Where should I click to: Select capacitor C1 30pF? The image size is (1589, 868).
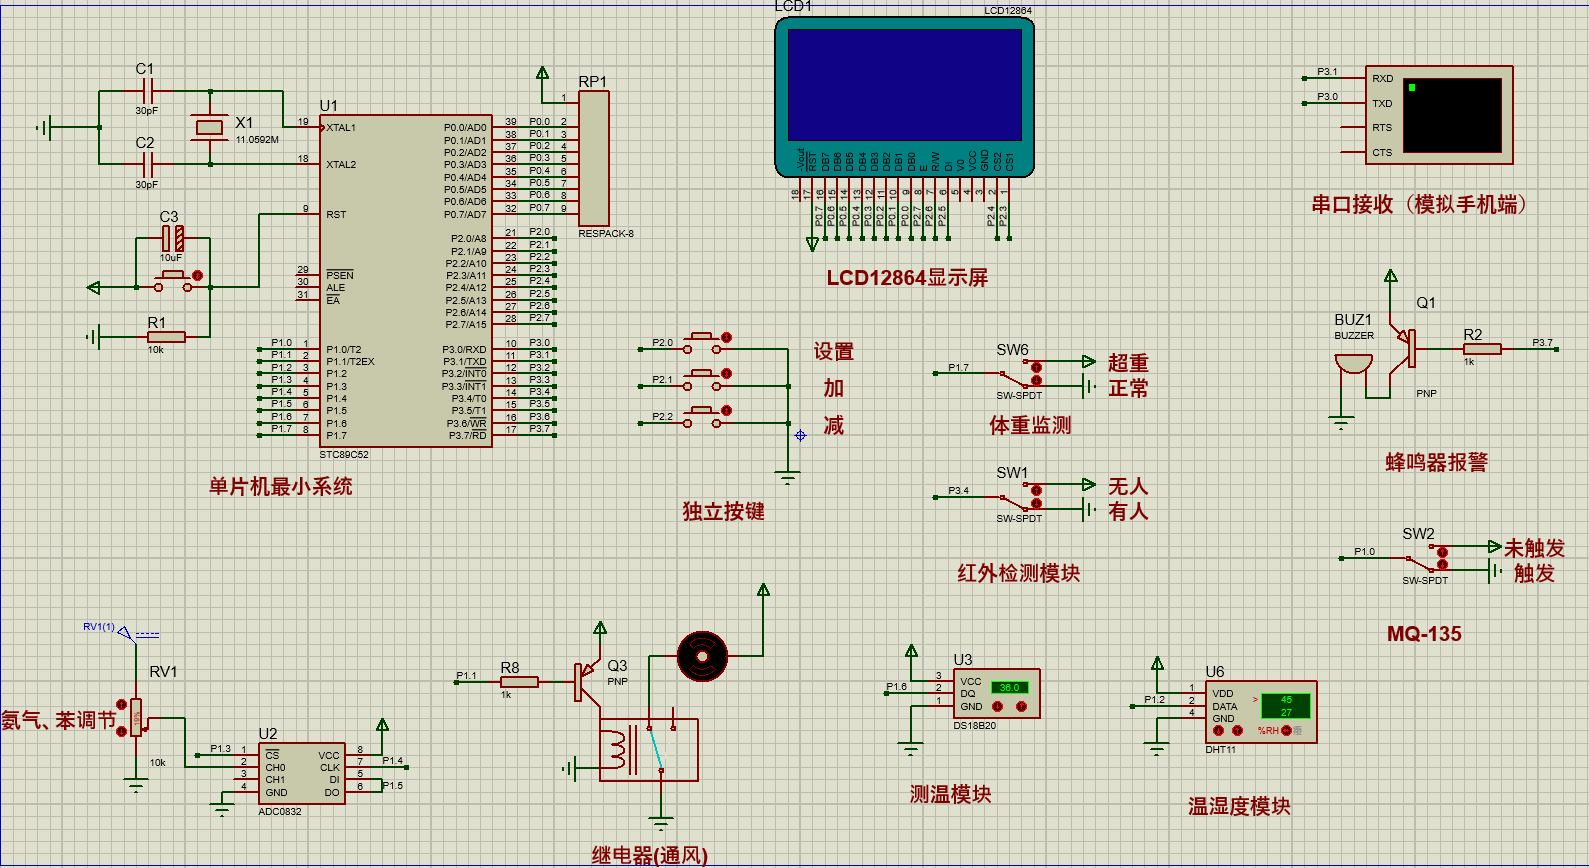point(147,91)
